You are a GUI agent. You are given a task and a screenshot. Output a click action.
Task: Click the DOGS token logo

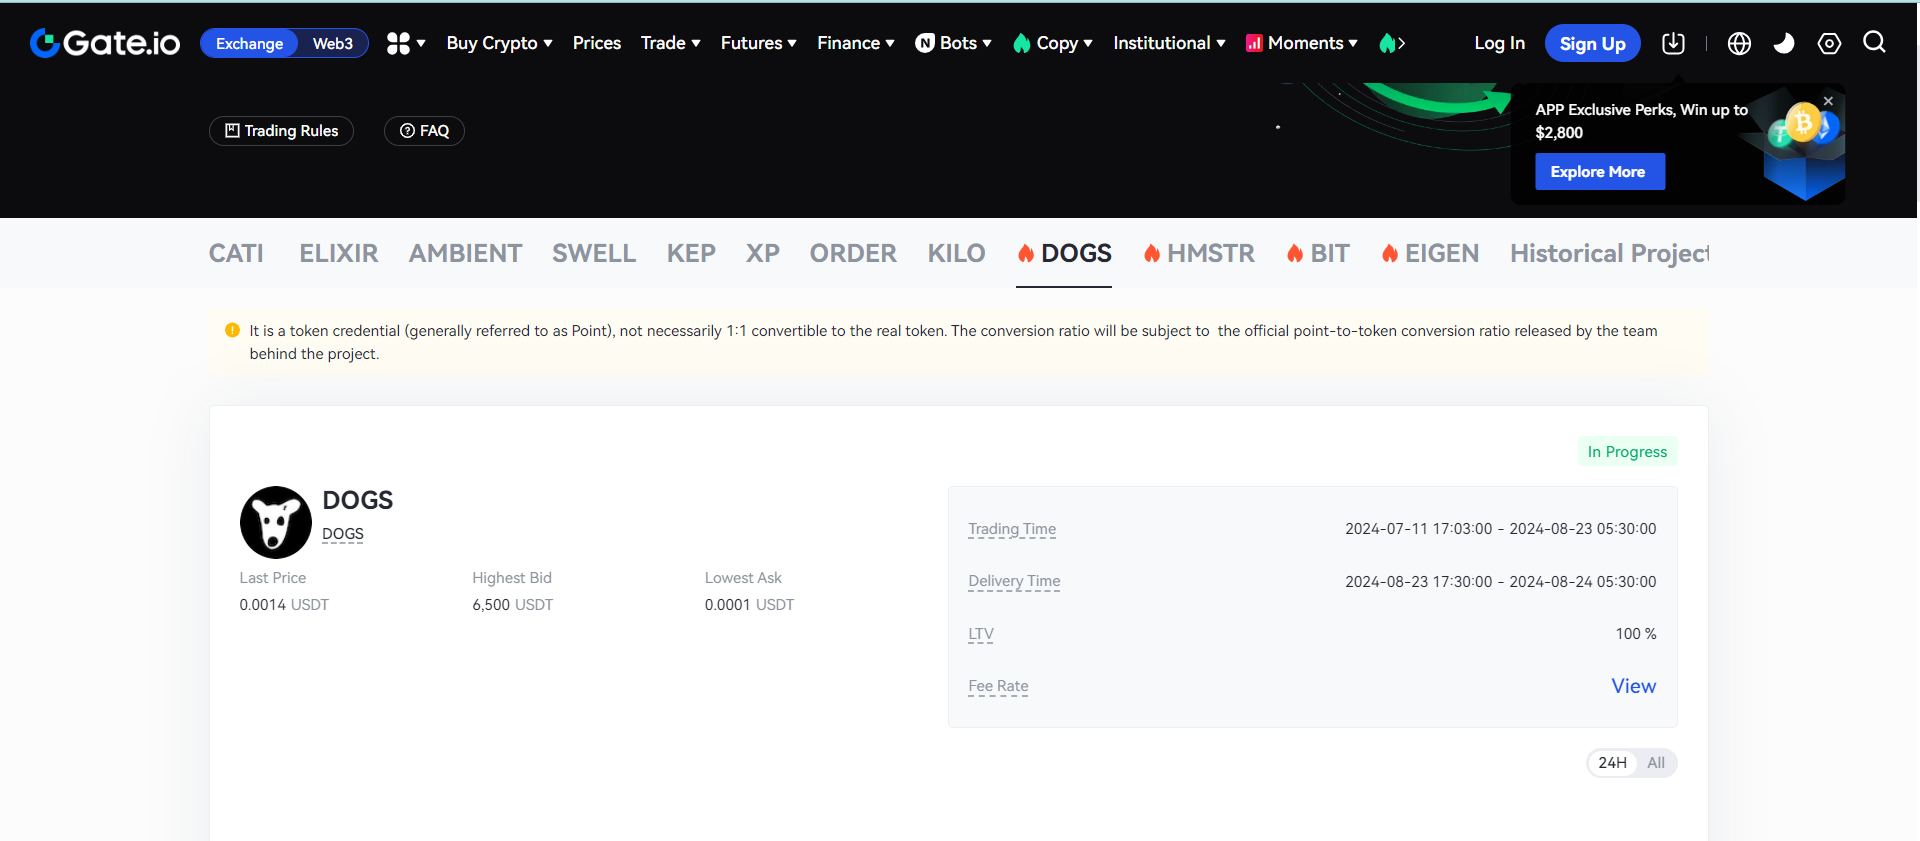coord(275,522)
